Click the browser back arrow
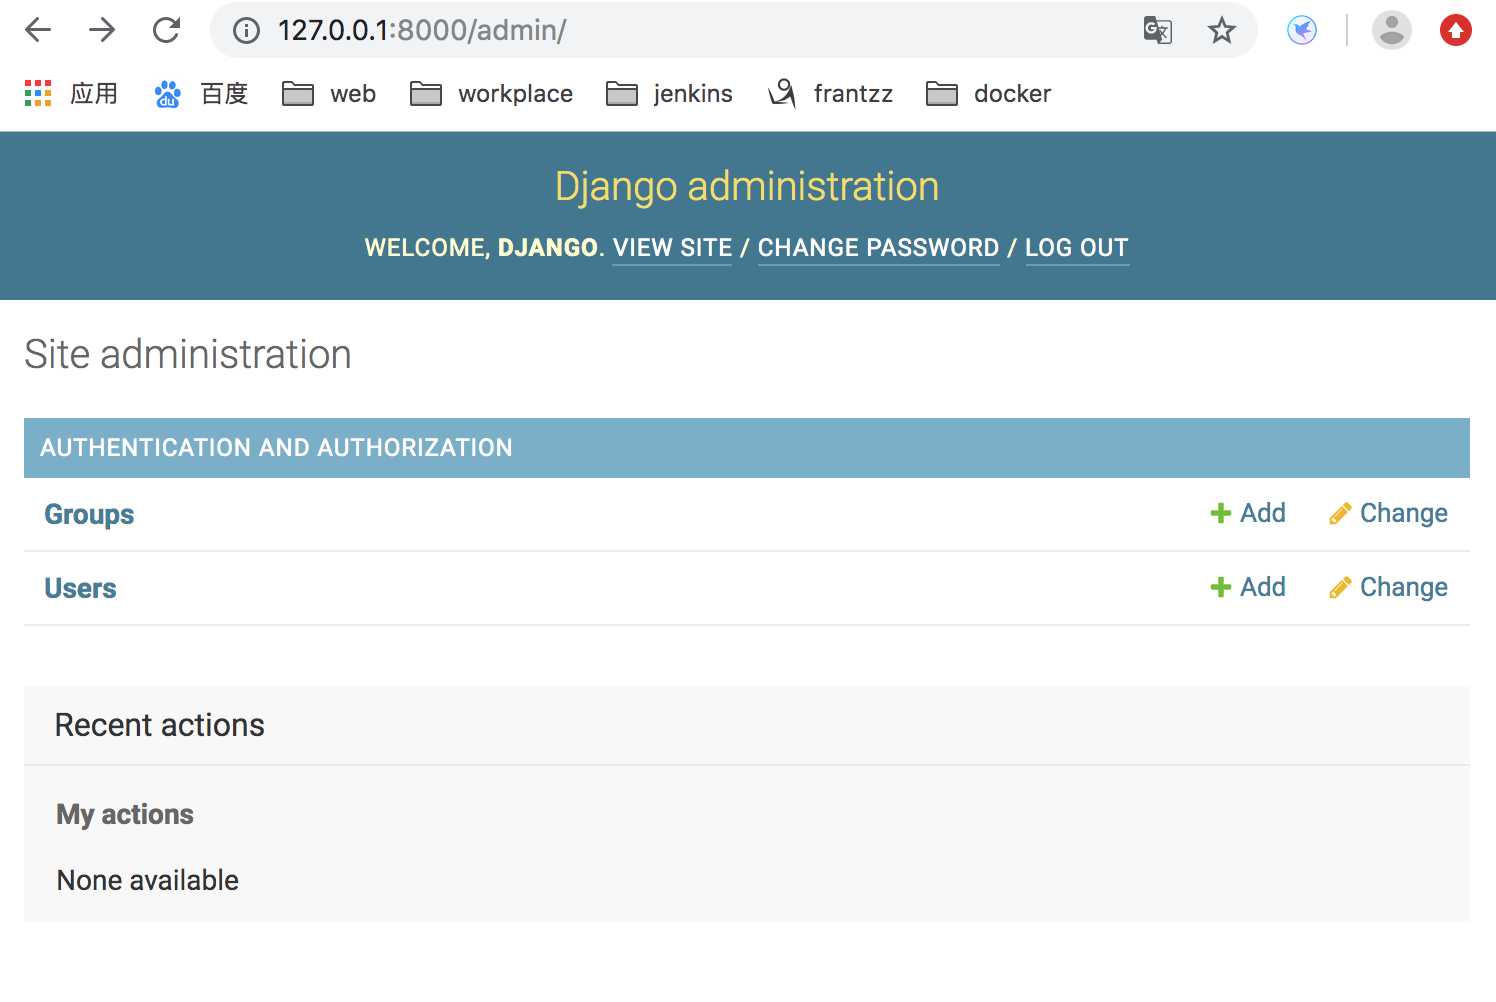The width and height of the screenshot is (1496, 1002). [x=38, y=30]
